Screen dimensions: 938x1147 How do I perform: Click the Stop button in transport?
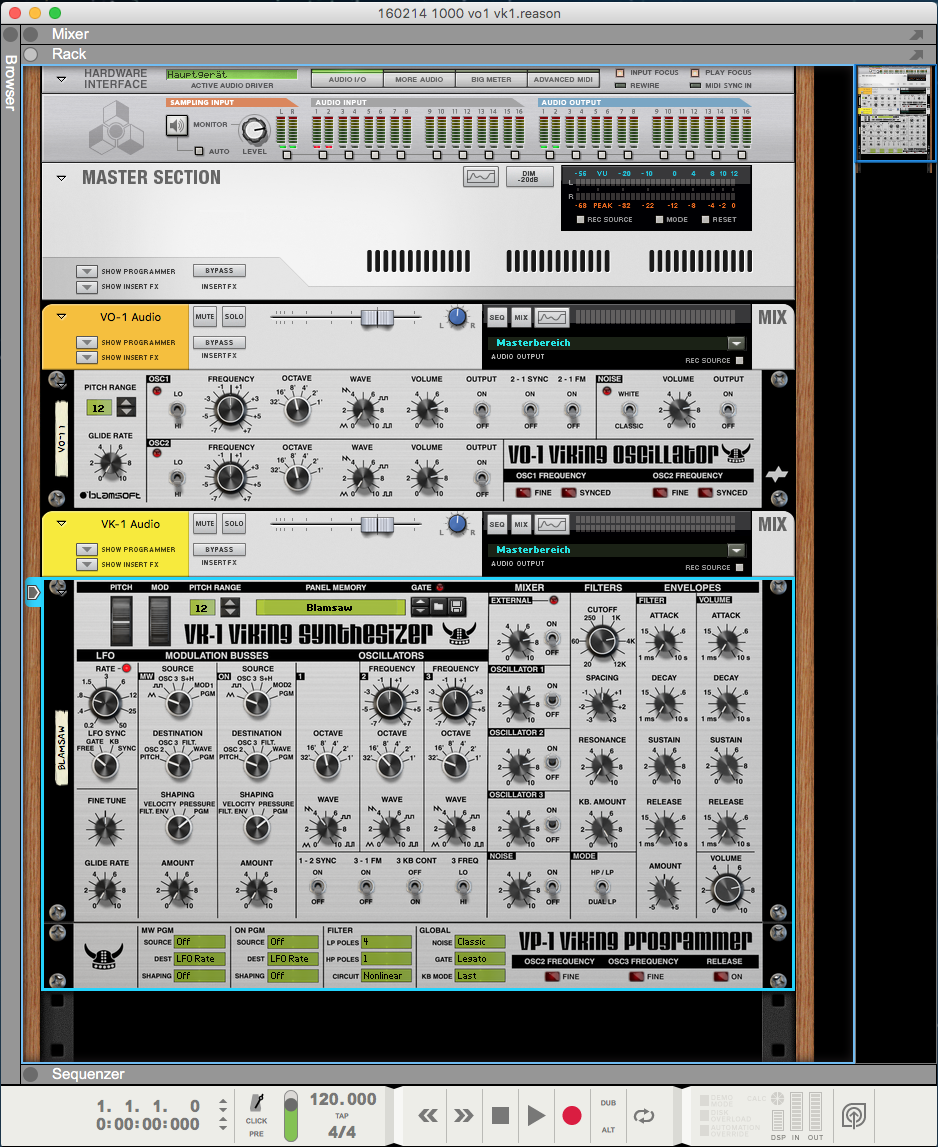tap(500, 1116)
